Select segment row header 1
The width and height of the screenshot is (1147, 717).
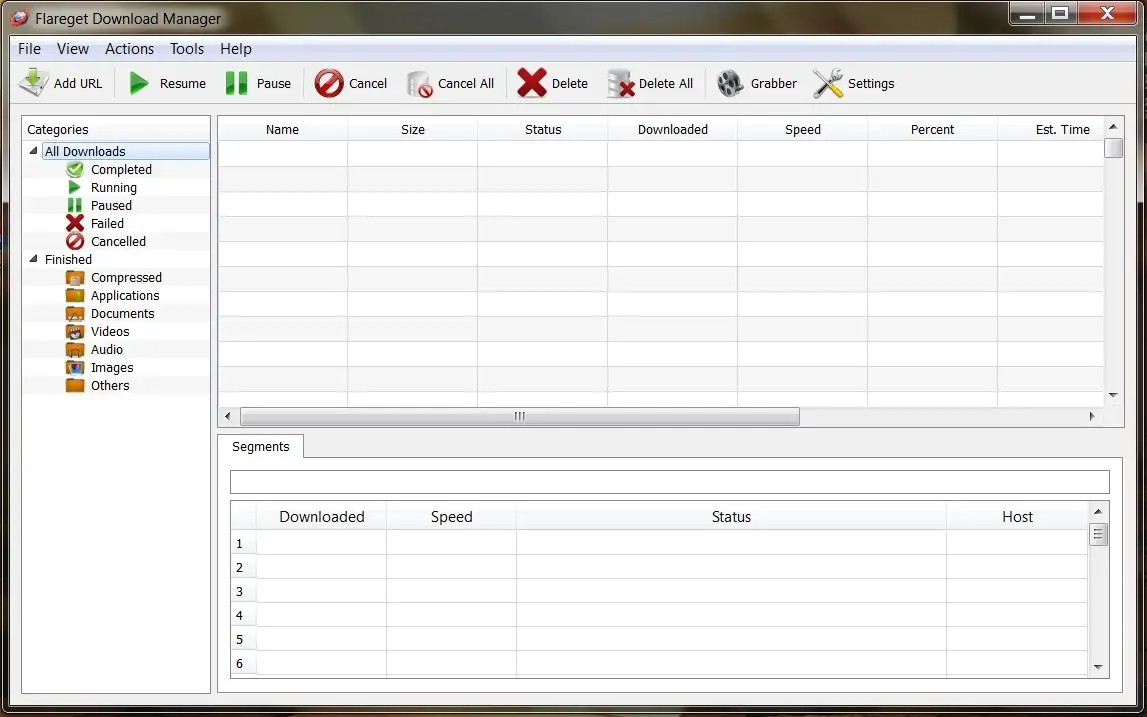pos(244,544)
